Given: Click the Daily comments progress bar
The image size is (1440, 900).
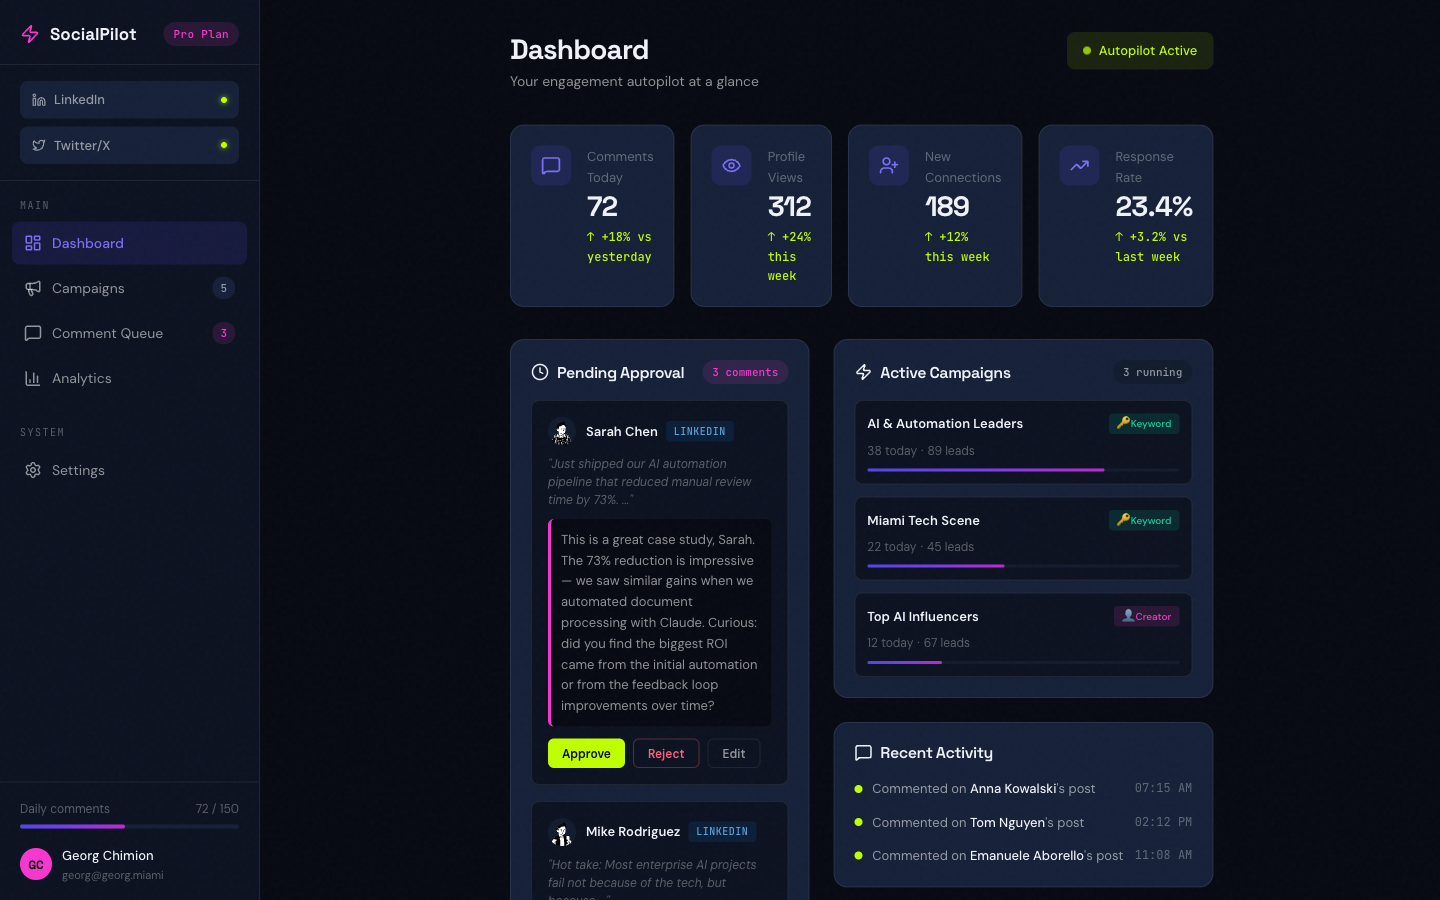Looking at the screenshot, I should 129,826.
